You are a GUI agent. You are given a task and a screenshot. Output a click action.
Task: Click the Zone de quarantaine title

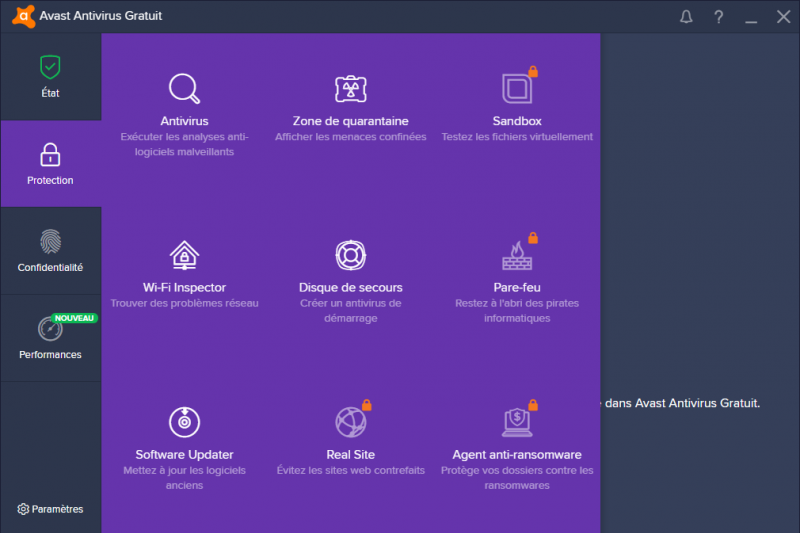[351, 121]
